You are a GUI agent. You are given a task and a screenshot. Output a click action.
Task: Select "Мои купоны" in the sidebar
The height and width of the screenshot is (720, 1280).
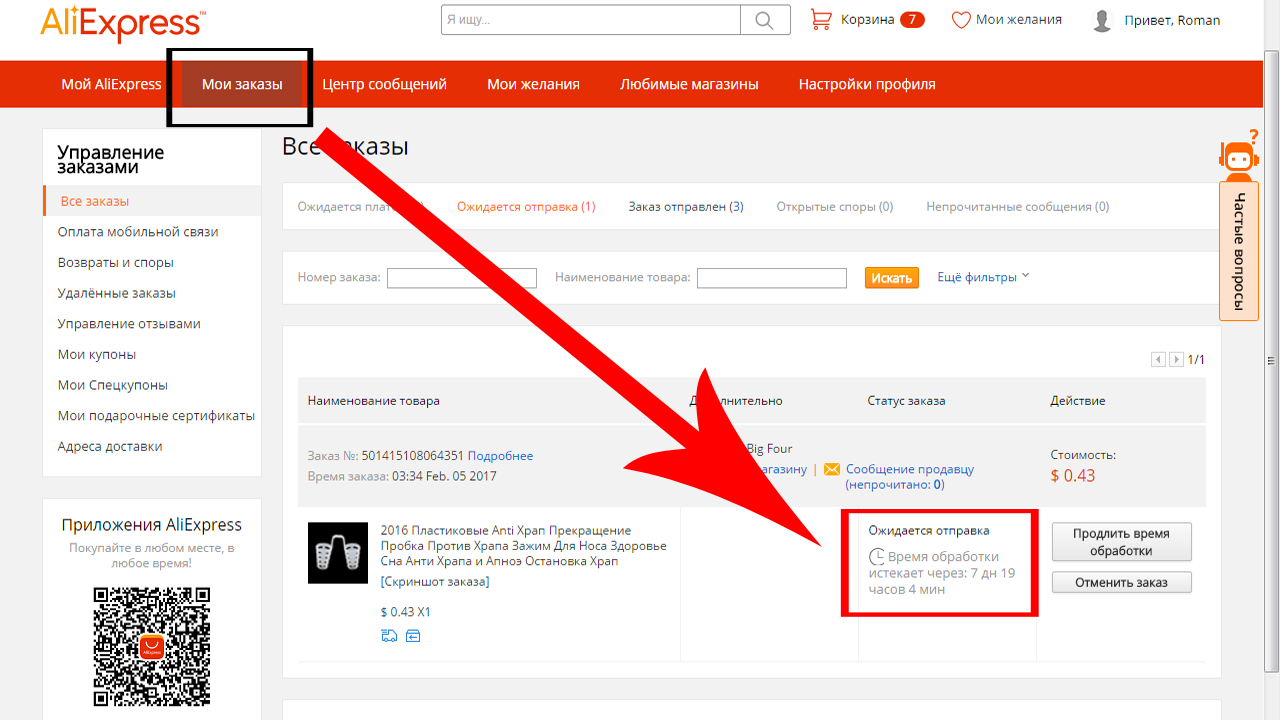97,355
